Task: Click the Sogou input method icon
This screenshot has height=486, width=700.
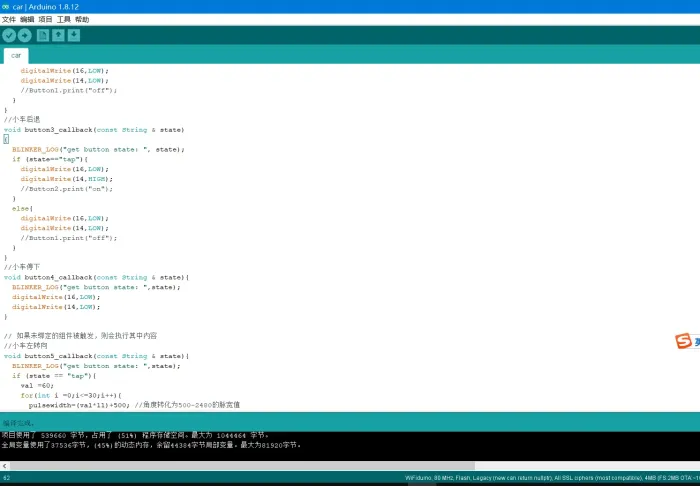Action: coord(683,341)
